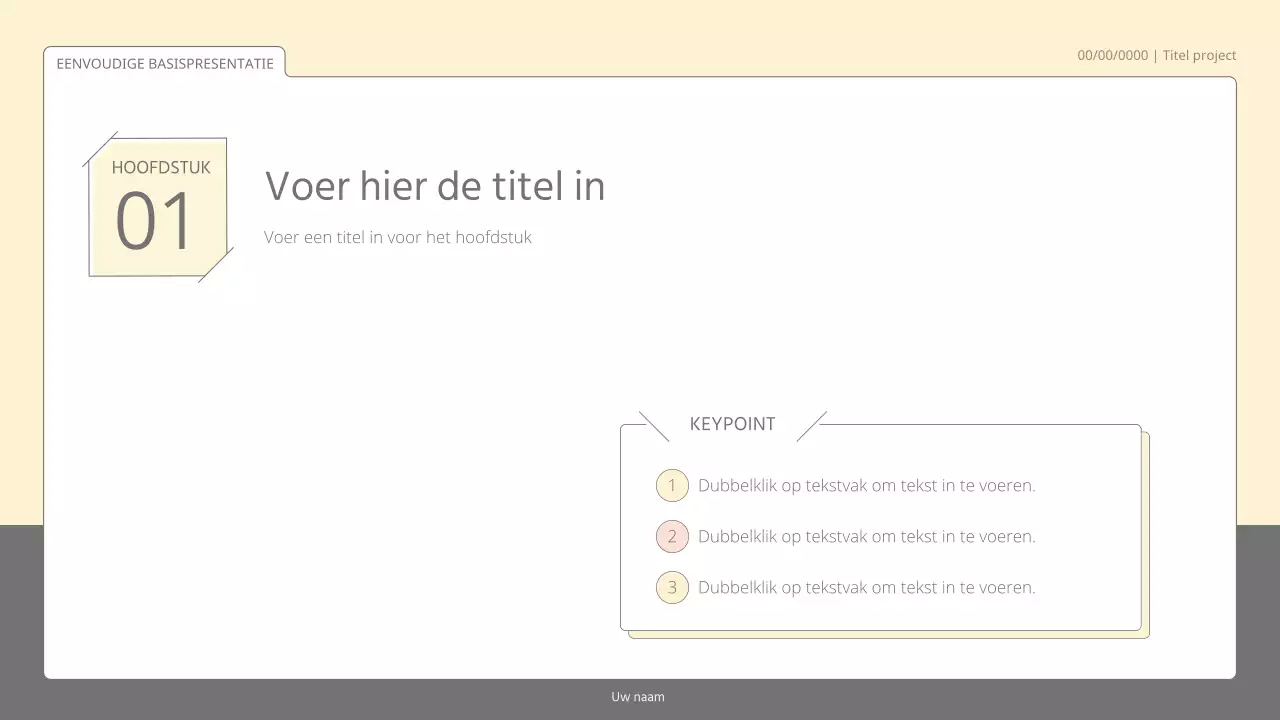Viewport: 1280px width, 720px height.
Task: Click the subtitle text below the main title
Action: (x=397, y=237)
